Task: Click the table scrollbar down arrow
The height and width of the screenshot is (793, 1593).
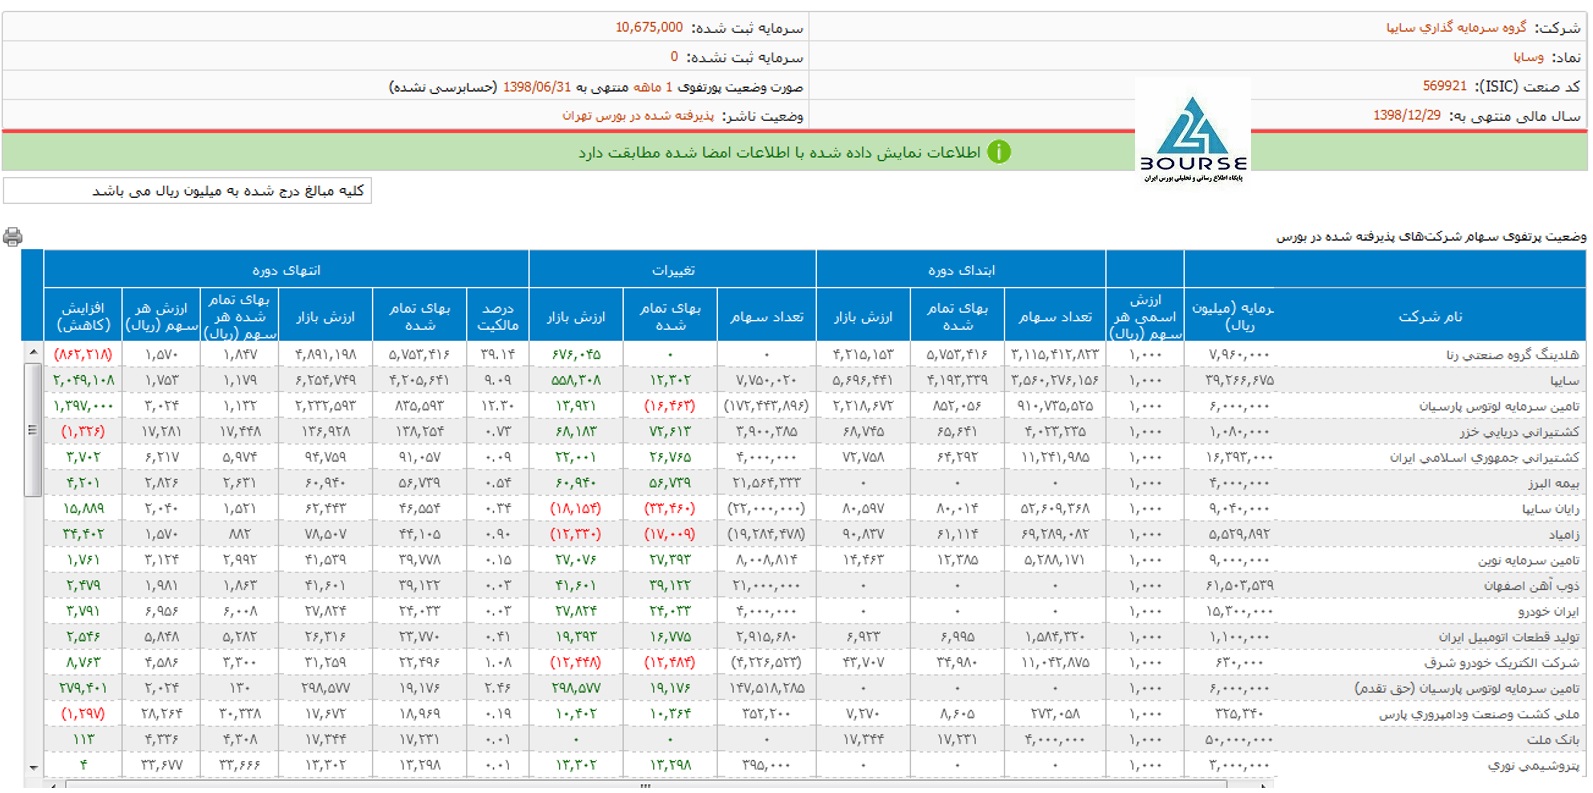Action: (32, 768)
